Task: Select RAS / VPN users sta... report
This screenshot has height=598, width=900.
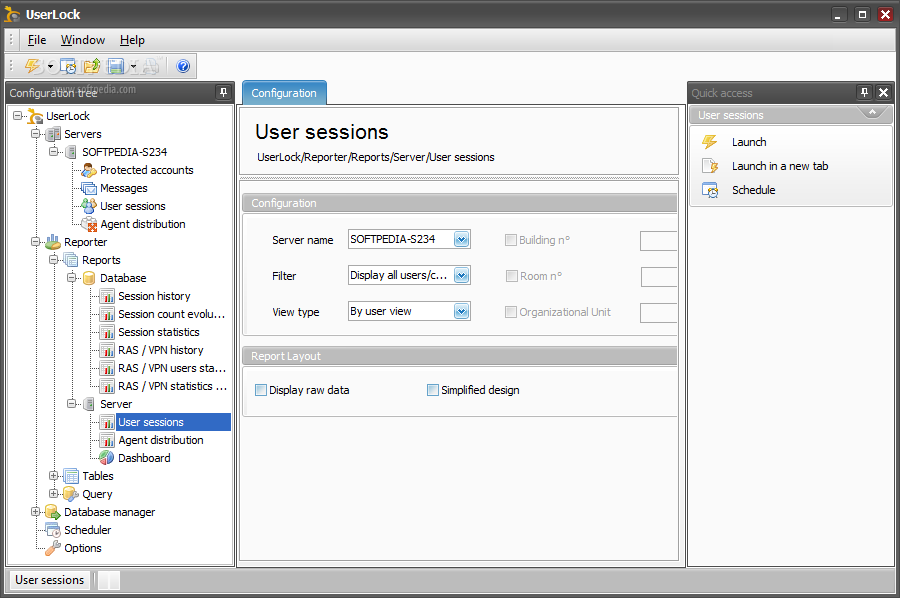Action: pos(172,368)
